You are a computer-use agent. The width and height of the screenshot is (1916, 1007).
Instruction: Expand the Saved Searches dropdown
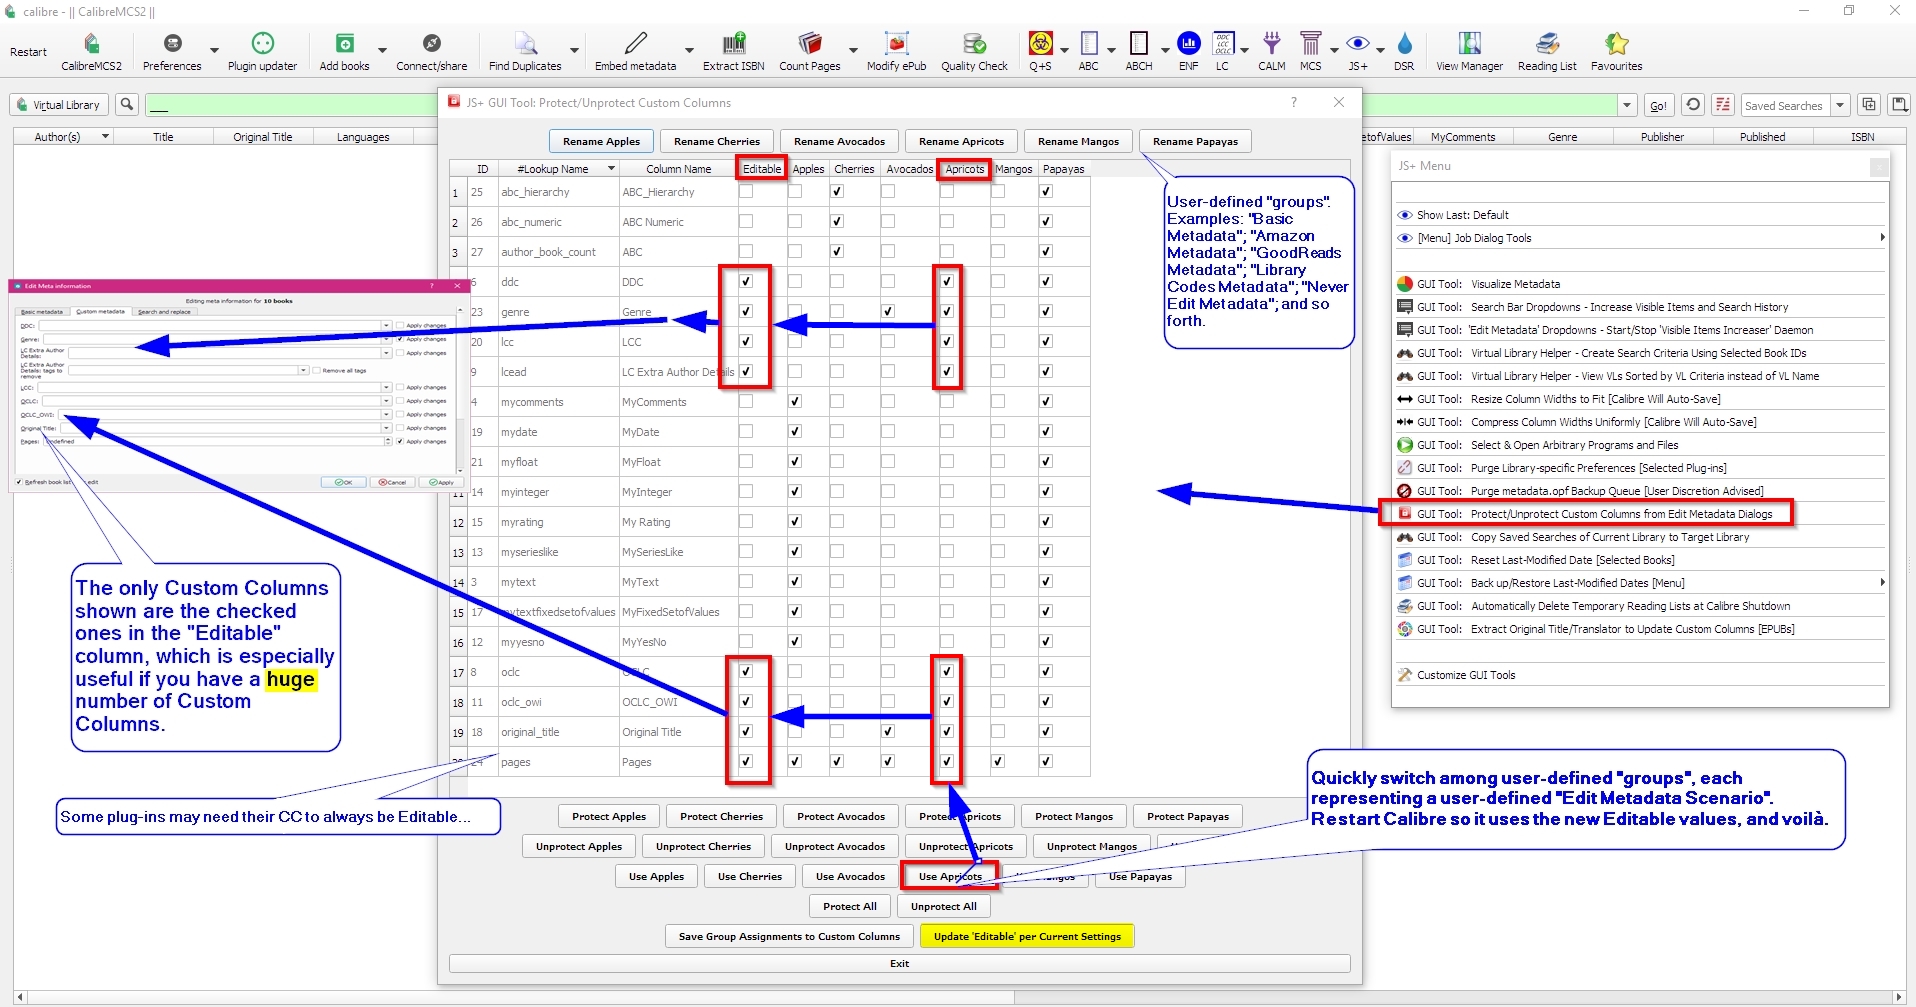tap(1840, 105)
